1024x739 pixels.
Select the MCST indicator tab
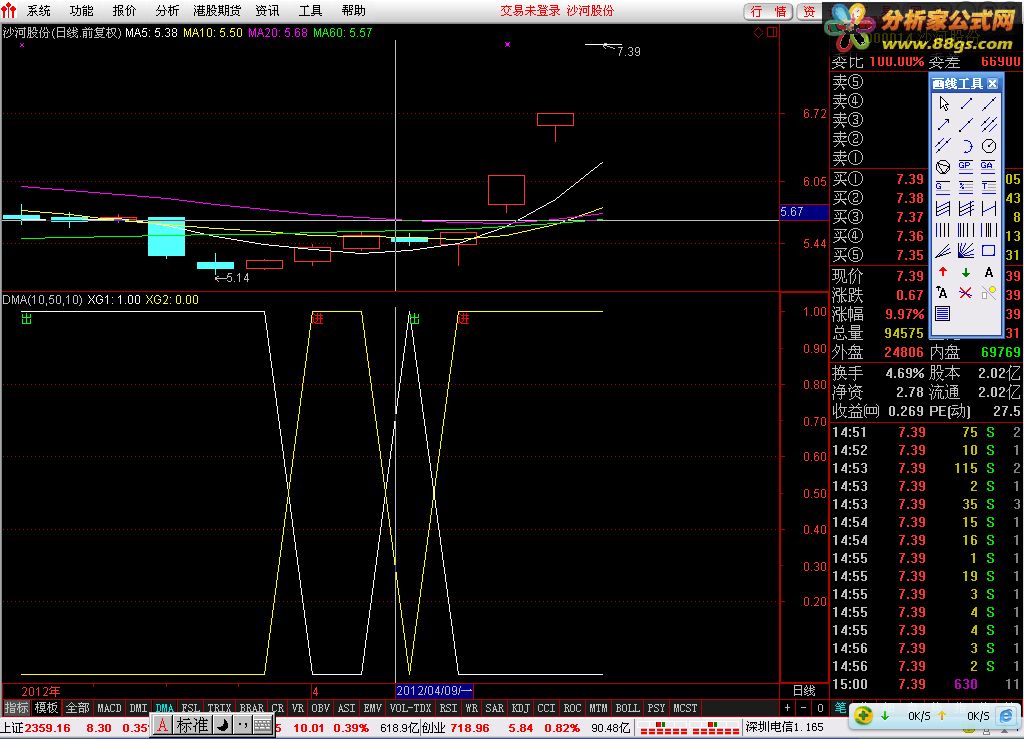685,708
